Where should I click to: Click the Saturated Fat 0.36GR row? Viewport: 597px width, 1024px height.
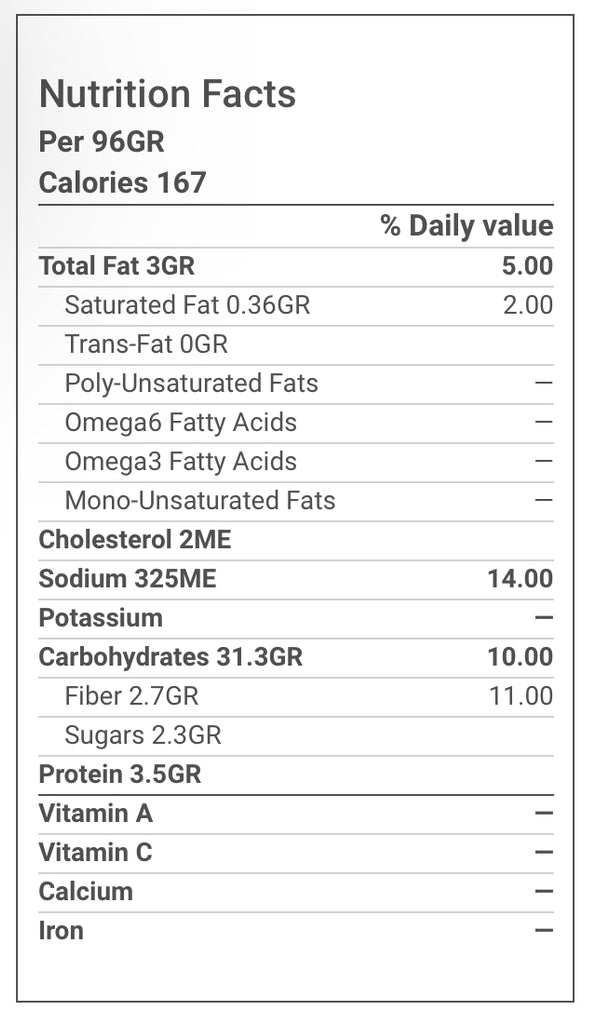(x=296, y=306)
